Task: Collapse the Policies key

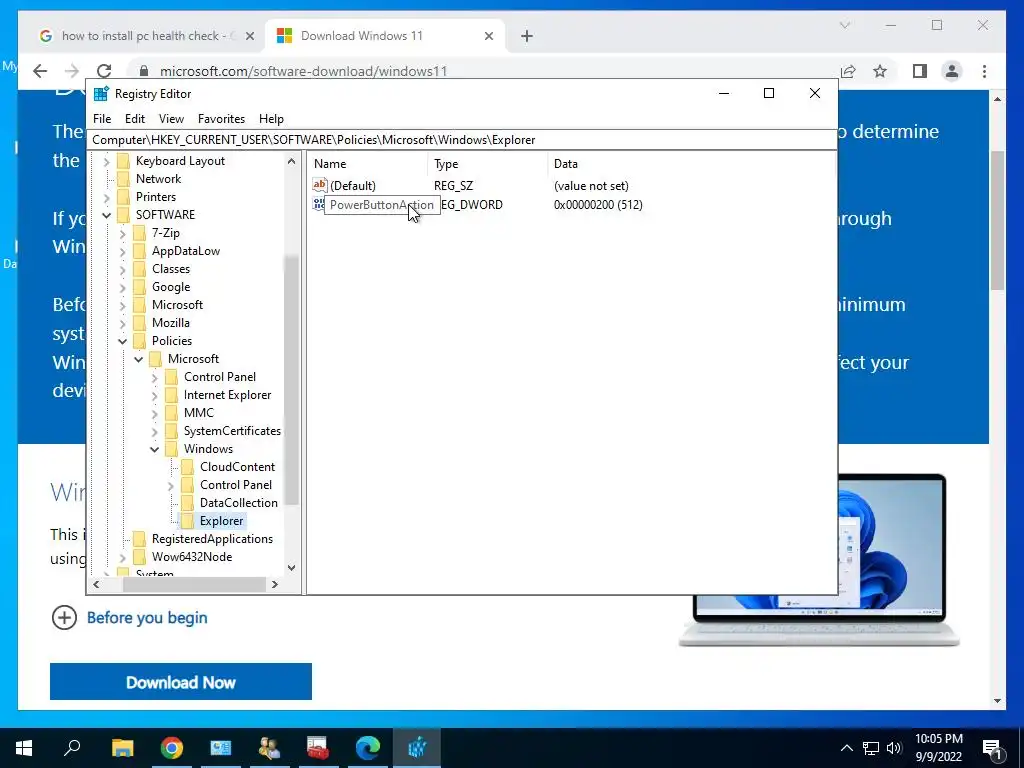Action: 123,341
